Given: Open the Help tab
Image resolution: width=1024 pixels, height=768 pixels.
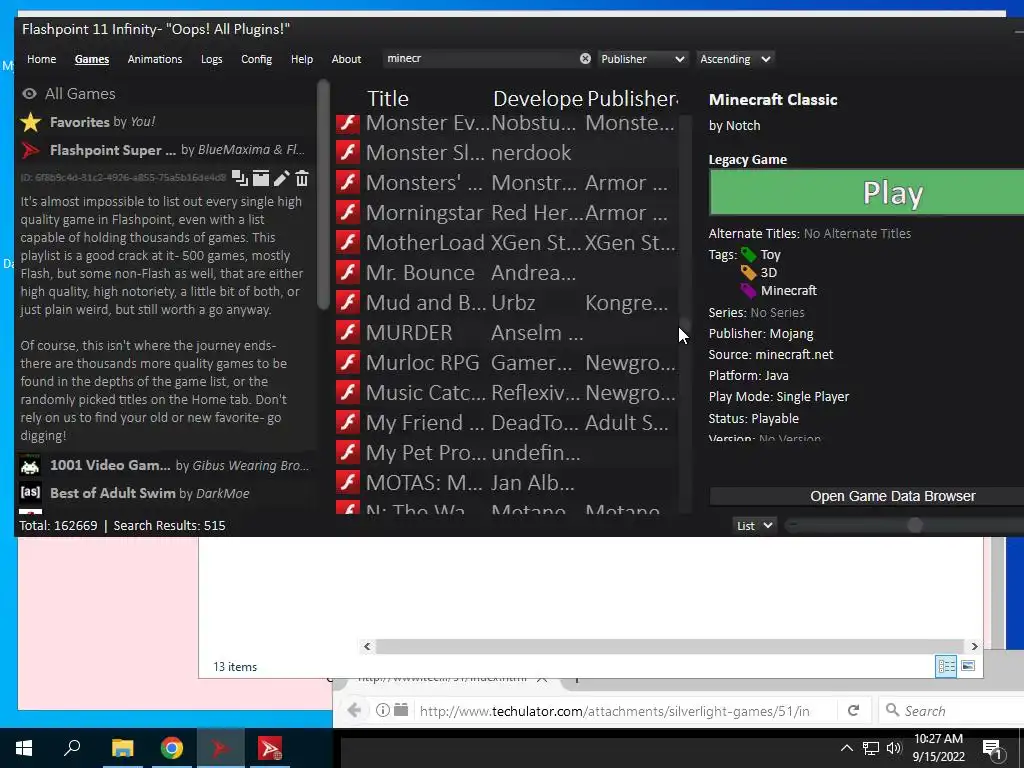Looking at the screenshot, I should 302,59.
